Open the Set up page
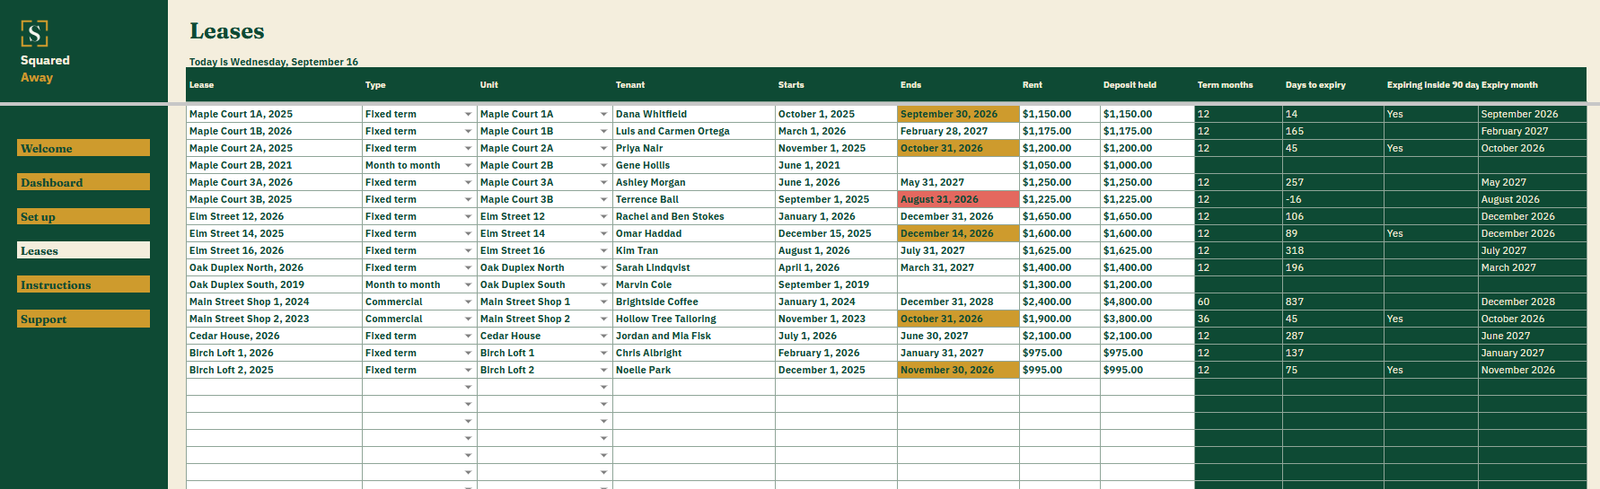The image size is (1600, 489). coord(83,216)
